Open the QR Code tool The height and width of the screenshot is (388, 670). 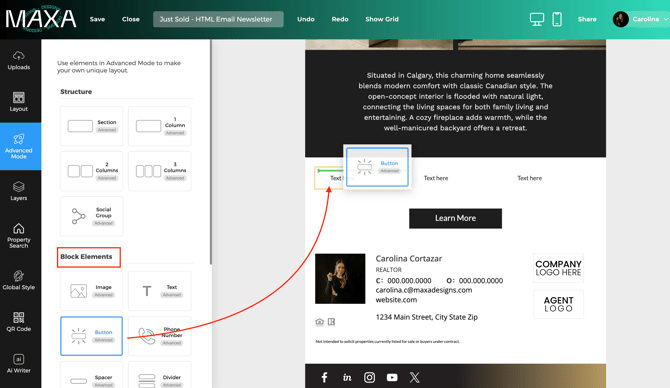point(19,322)
